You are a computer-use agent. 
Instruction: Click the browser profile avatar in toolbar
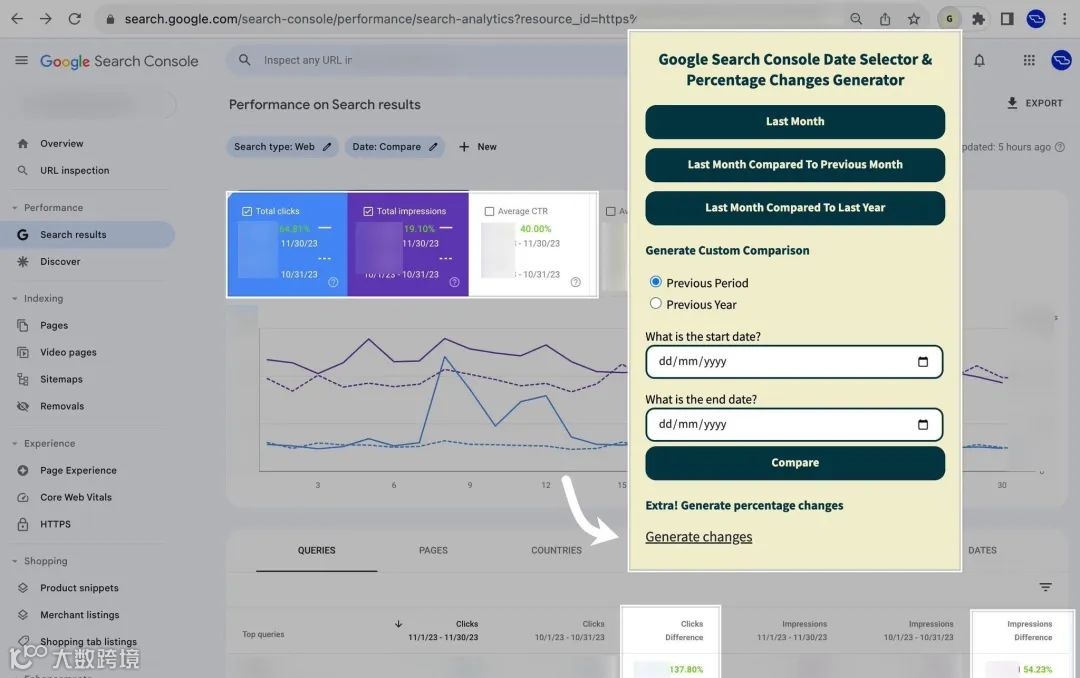(1036, 19)
